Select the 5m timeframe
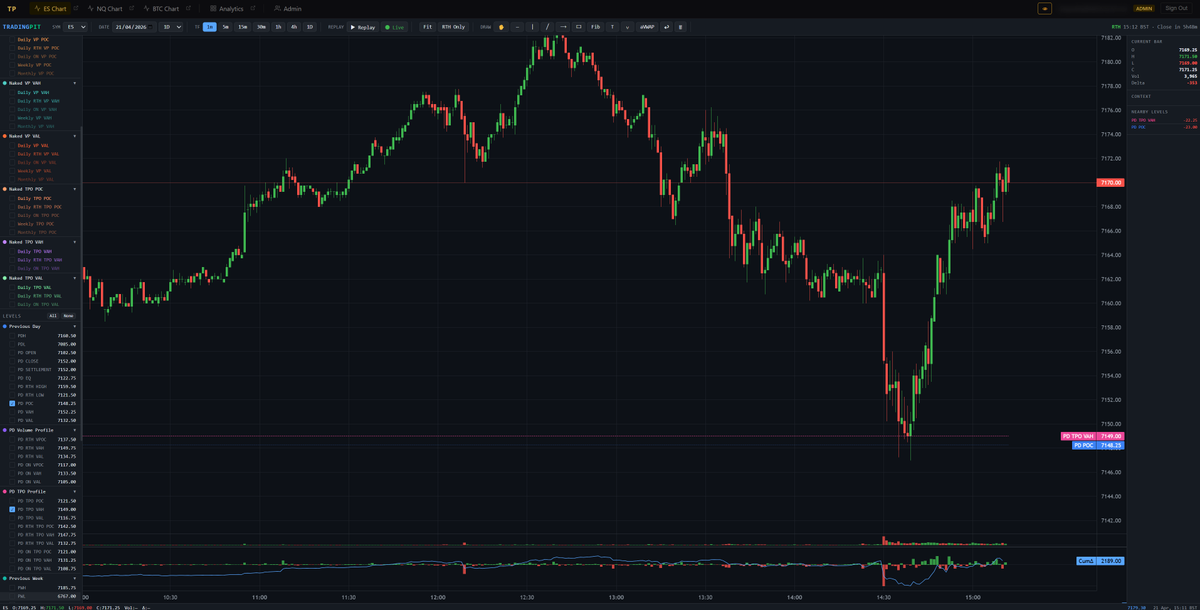The image size is (1200, 610). pos(225,27)
